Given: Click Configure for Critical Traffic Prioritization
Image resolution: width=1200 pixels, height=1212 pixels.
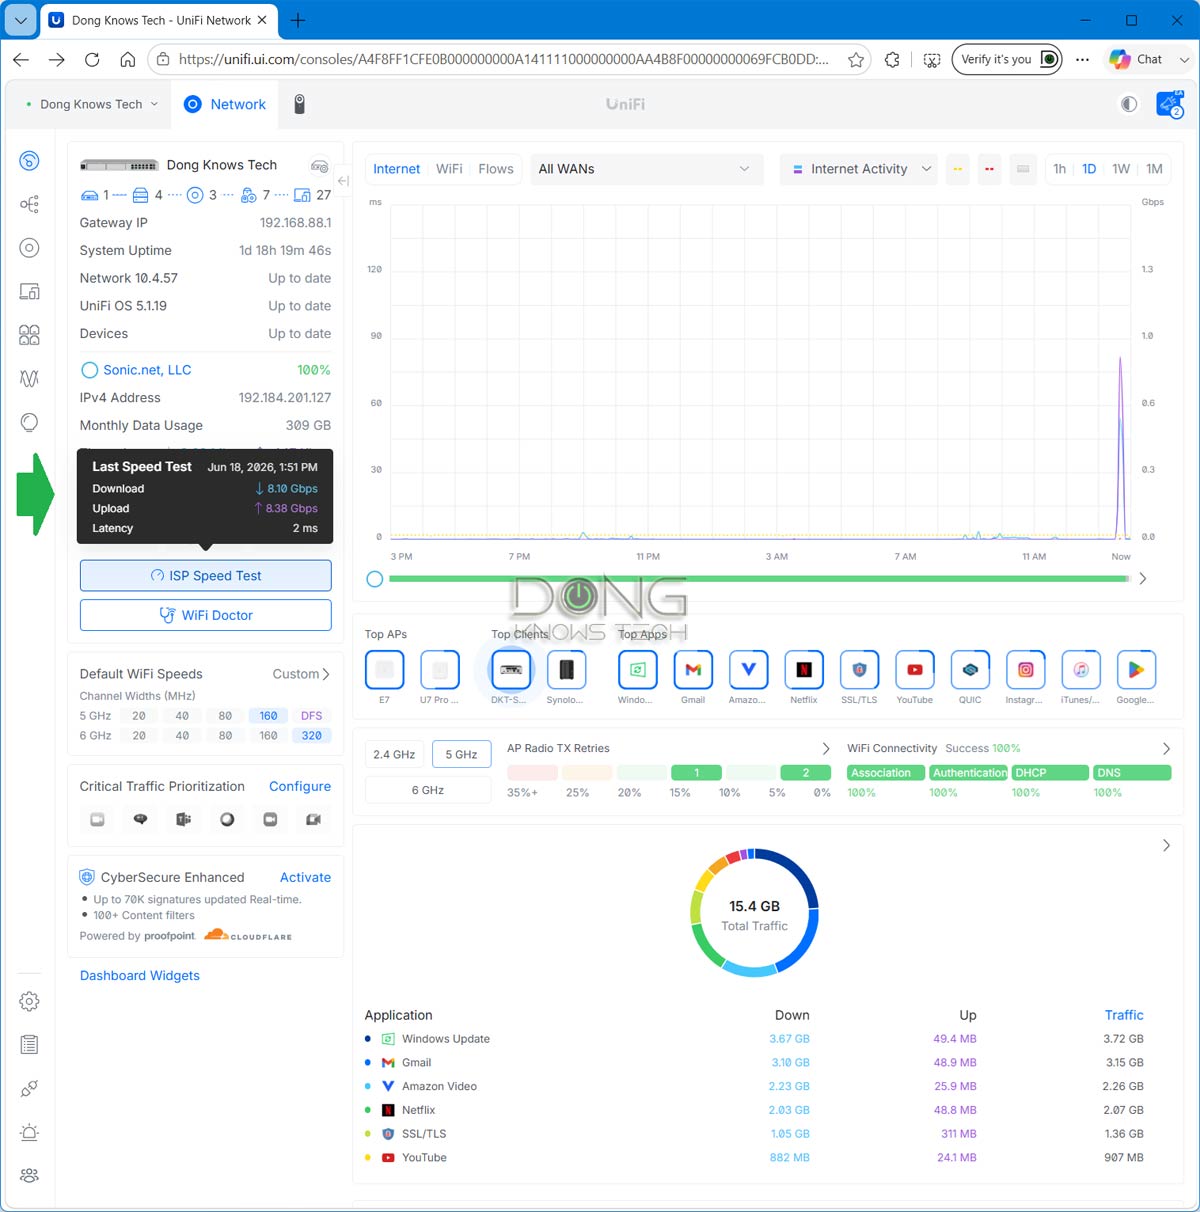Looking at the screenshot, I should click(300, 787).
